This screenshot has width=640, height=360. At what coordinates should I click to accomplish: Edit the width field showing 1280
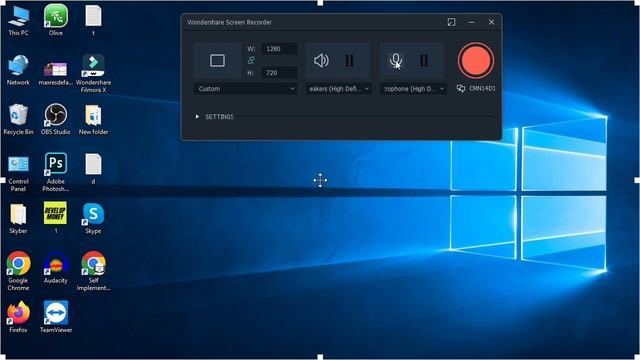(x=279, y=49)
